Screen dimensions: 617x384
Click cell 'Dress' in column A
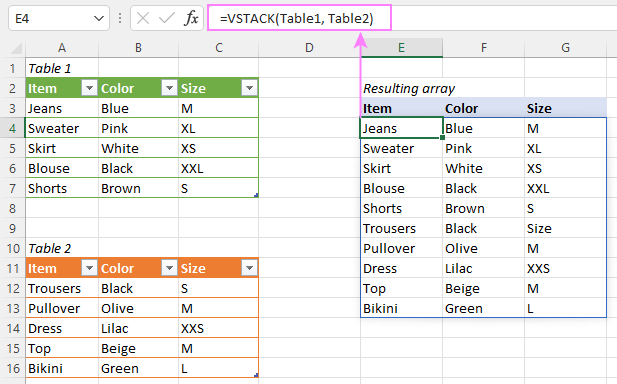click(x=62, y=328)
